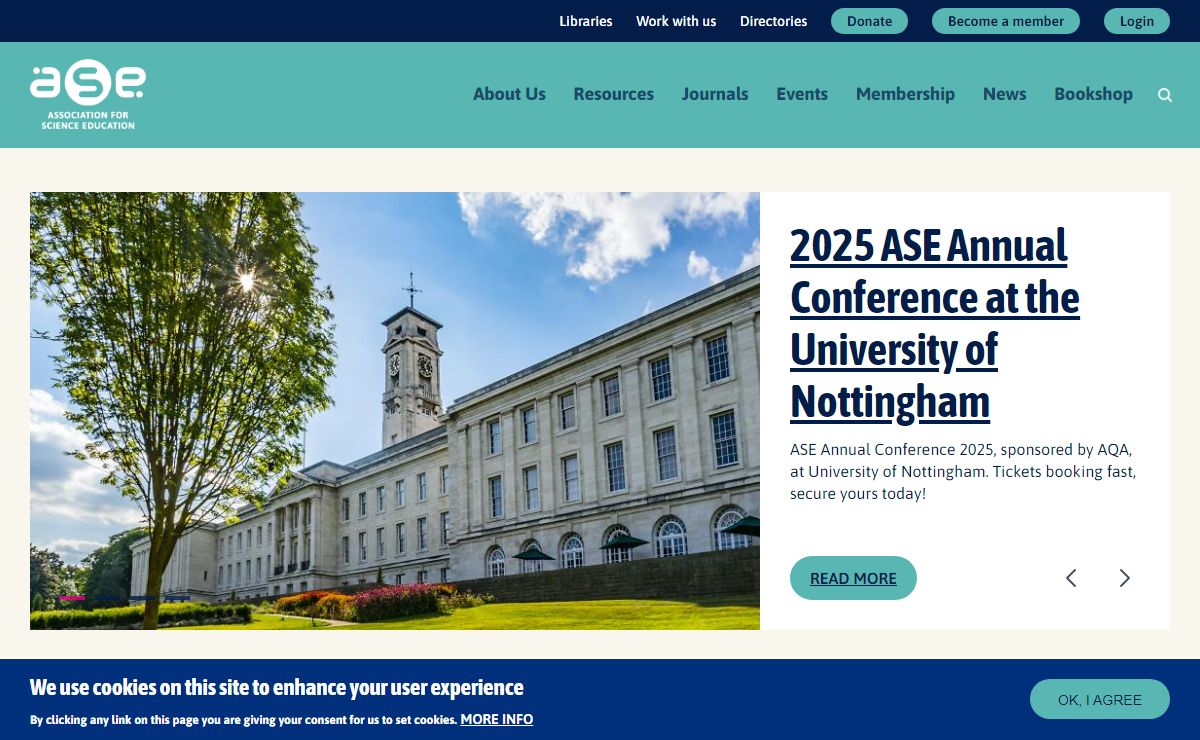
Task: Advance to the next carousel slide arrow
Action: (x=1125, y=578)
